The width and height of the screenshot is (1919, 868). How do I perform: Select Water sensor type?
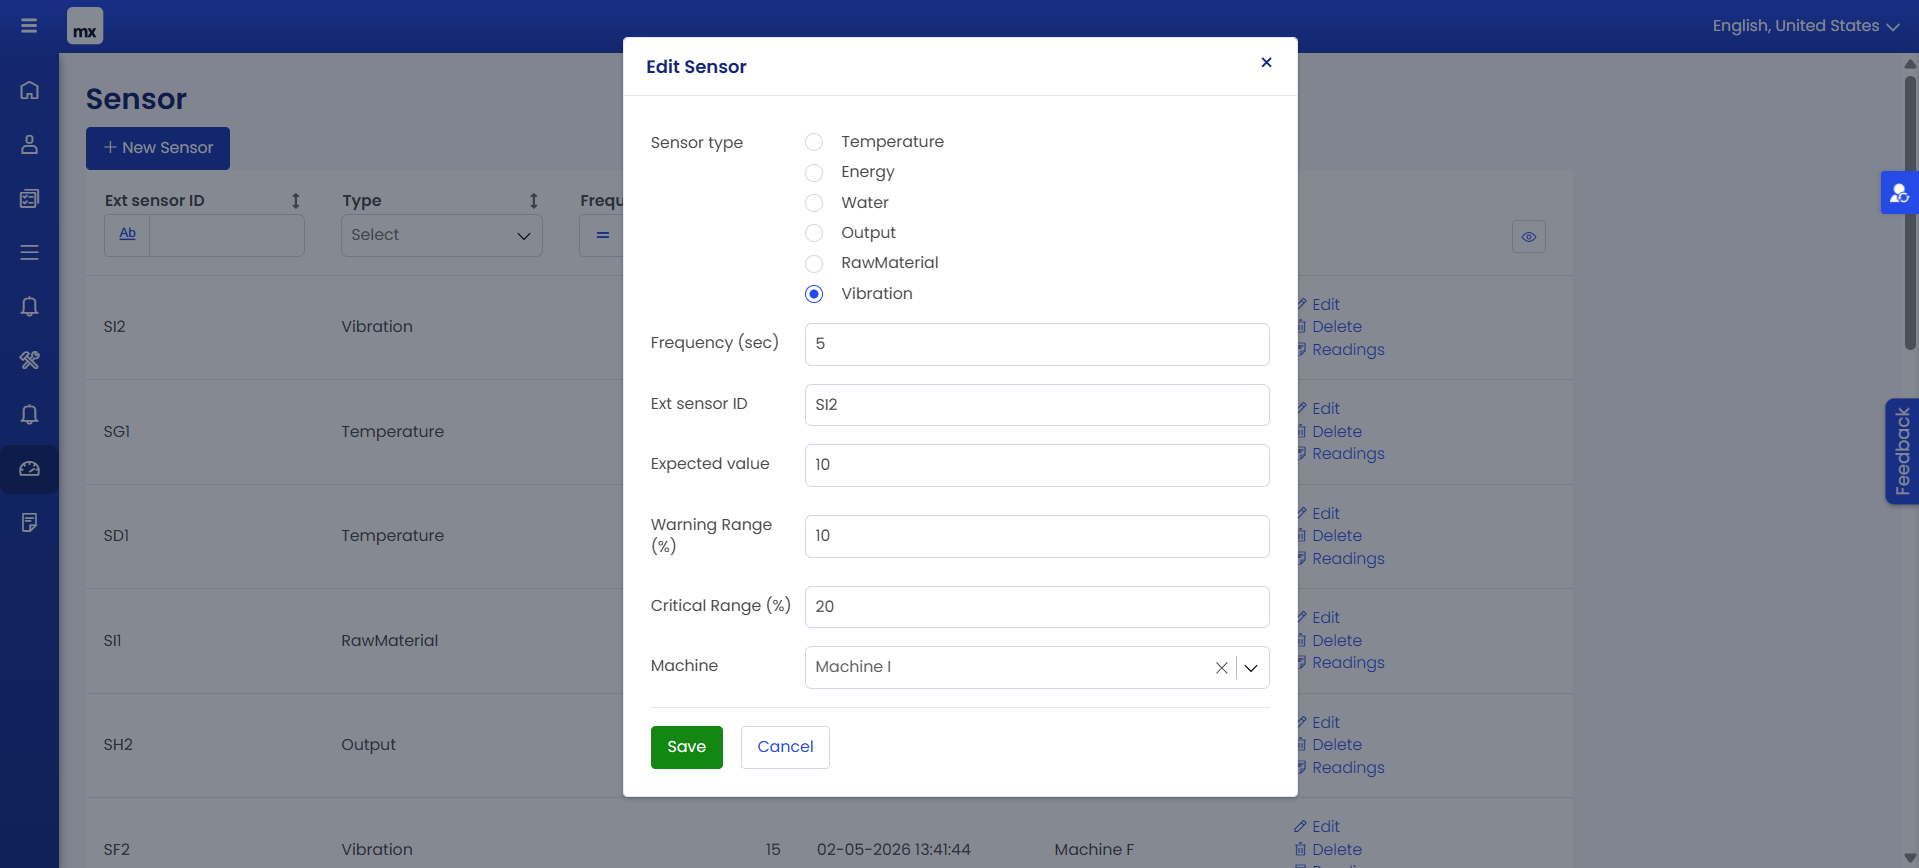click(814, 203)
